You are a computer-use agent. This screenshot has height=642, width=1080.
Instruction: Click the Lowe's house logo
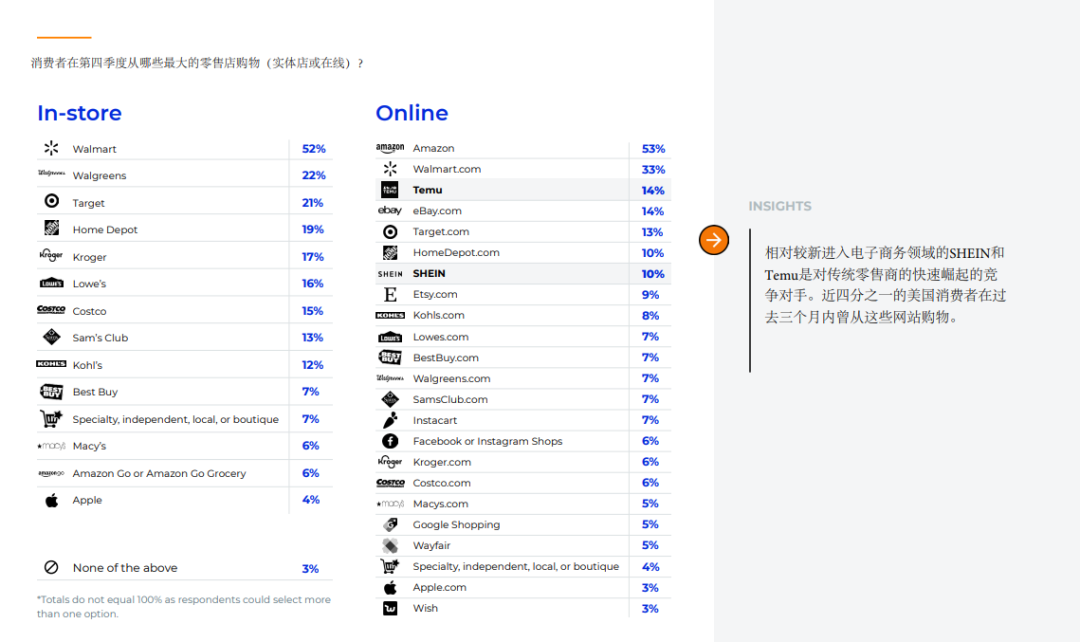[x=51, y=283]
